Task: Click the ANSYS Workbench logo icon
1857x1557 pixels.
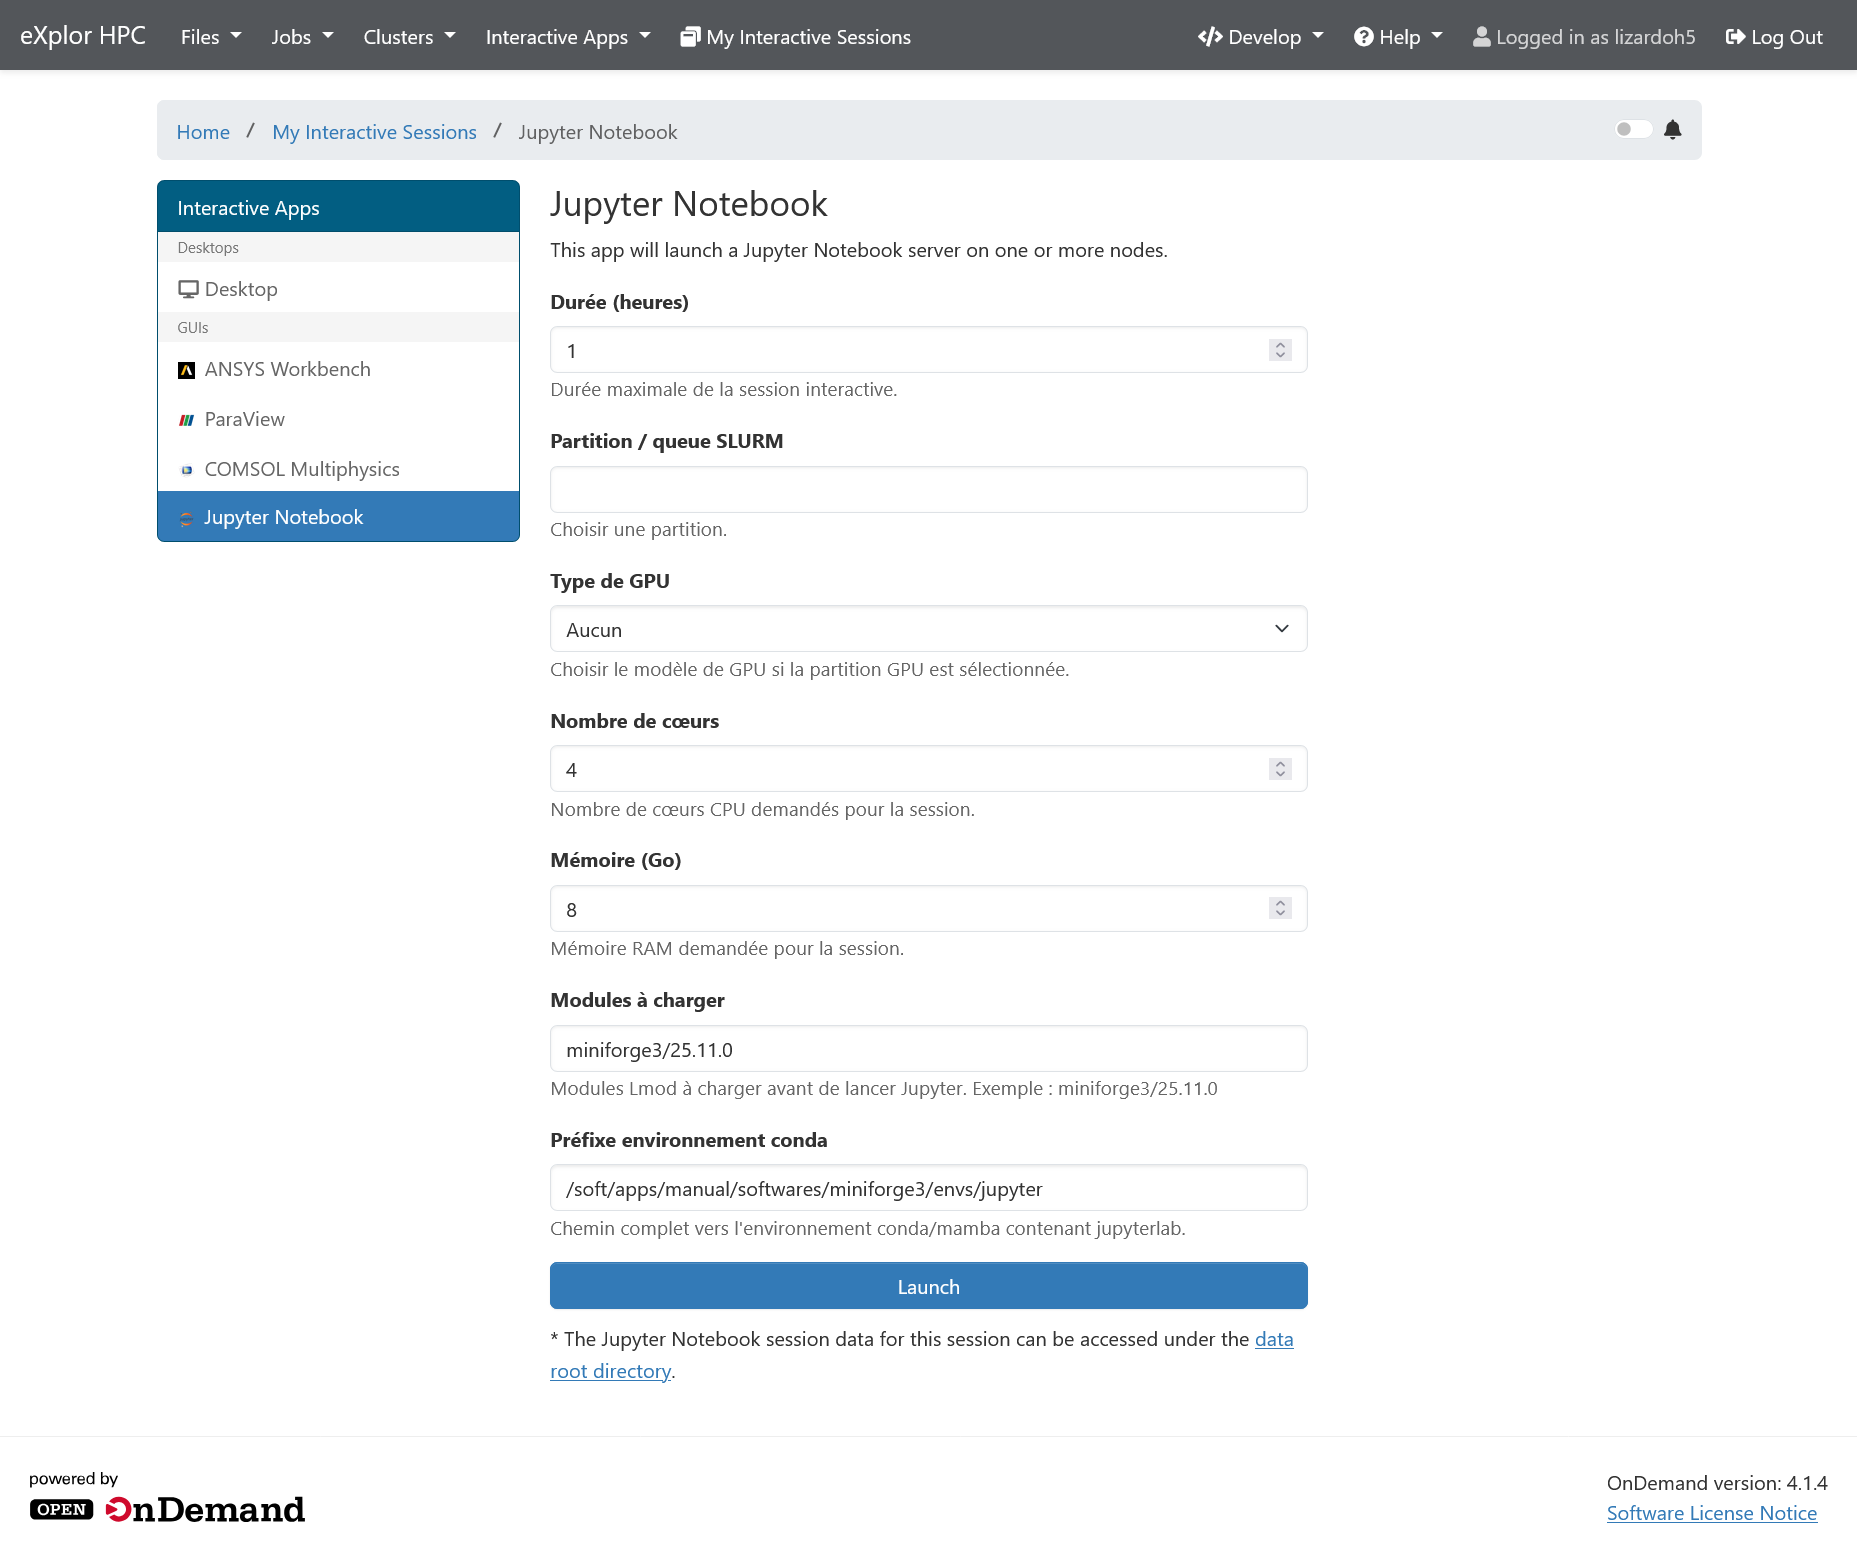Action: point(186,370)
